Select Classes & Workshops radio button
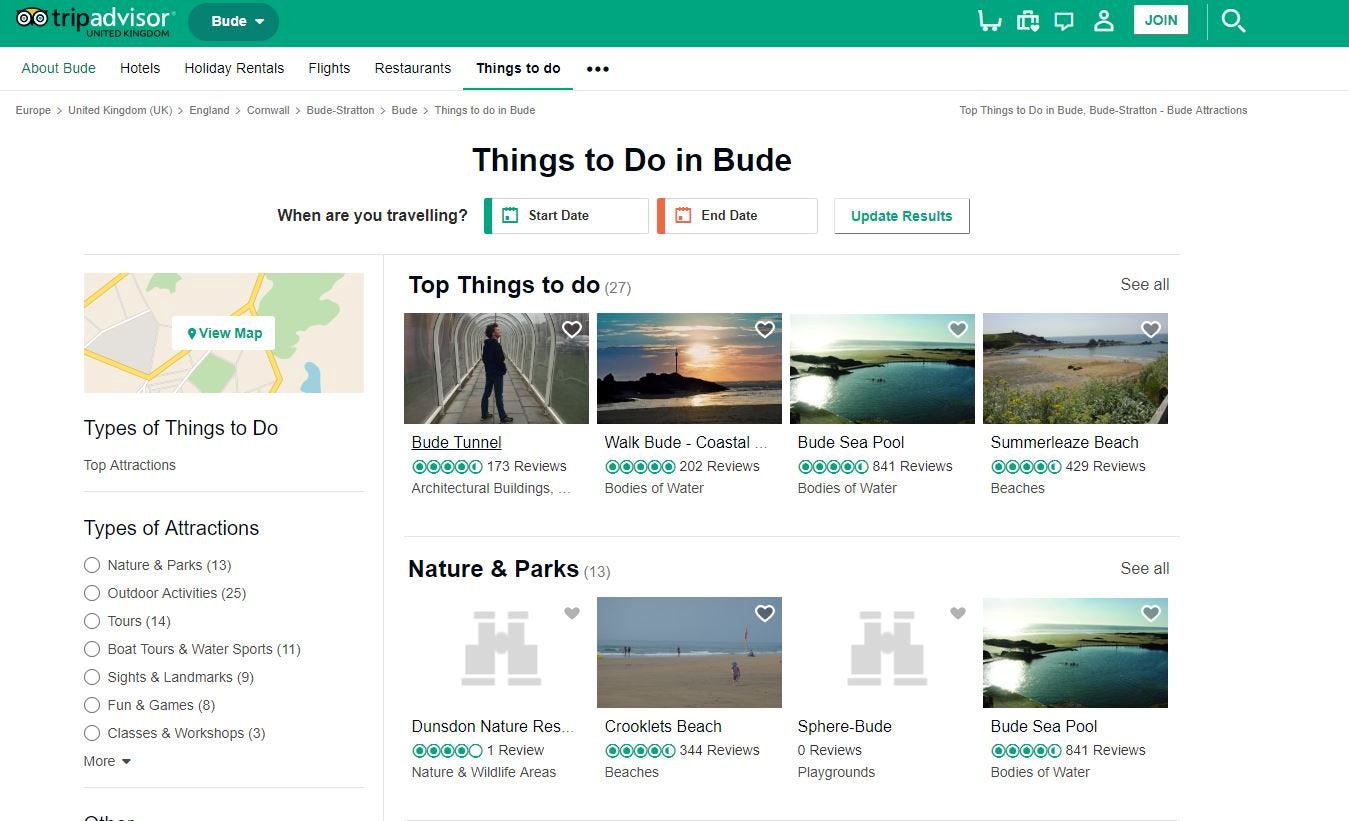 (x=92, y=733)
